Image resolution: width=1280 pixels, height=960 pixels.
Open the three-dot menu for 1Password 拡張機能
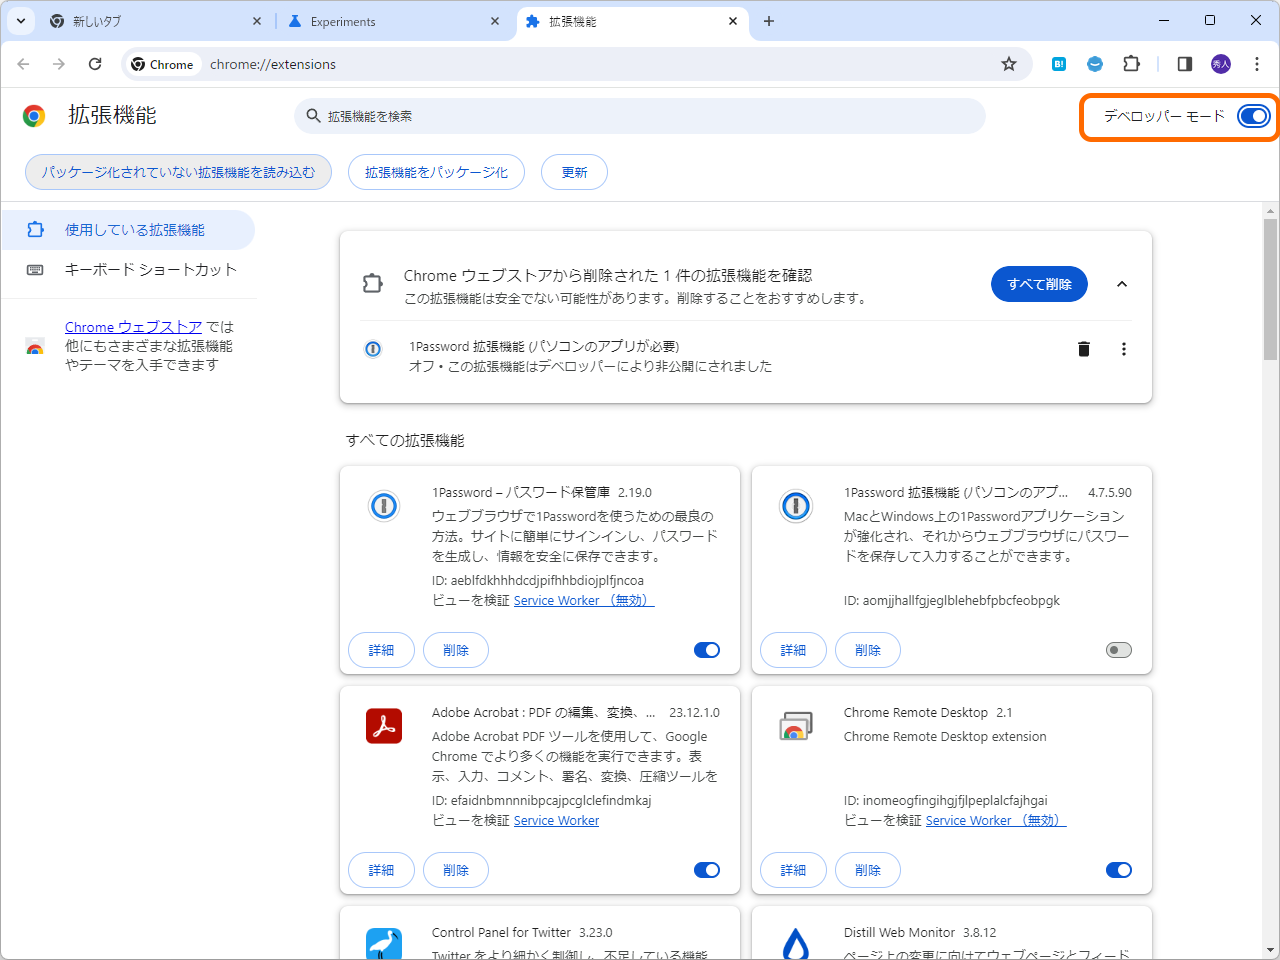1124,349
